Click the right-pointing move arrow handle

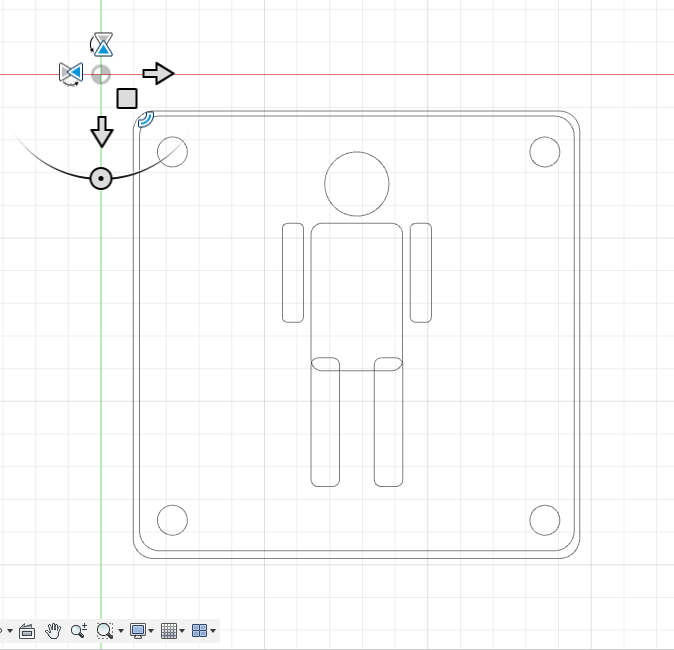pos(158,73)
